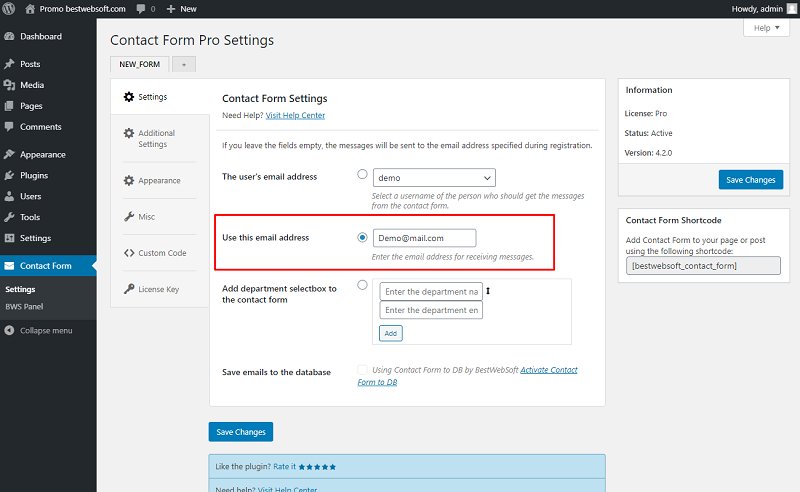Click the Collapse menu arrow icon
Viewport: 800px width, 492px height.
9,330
